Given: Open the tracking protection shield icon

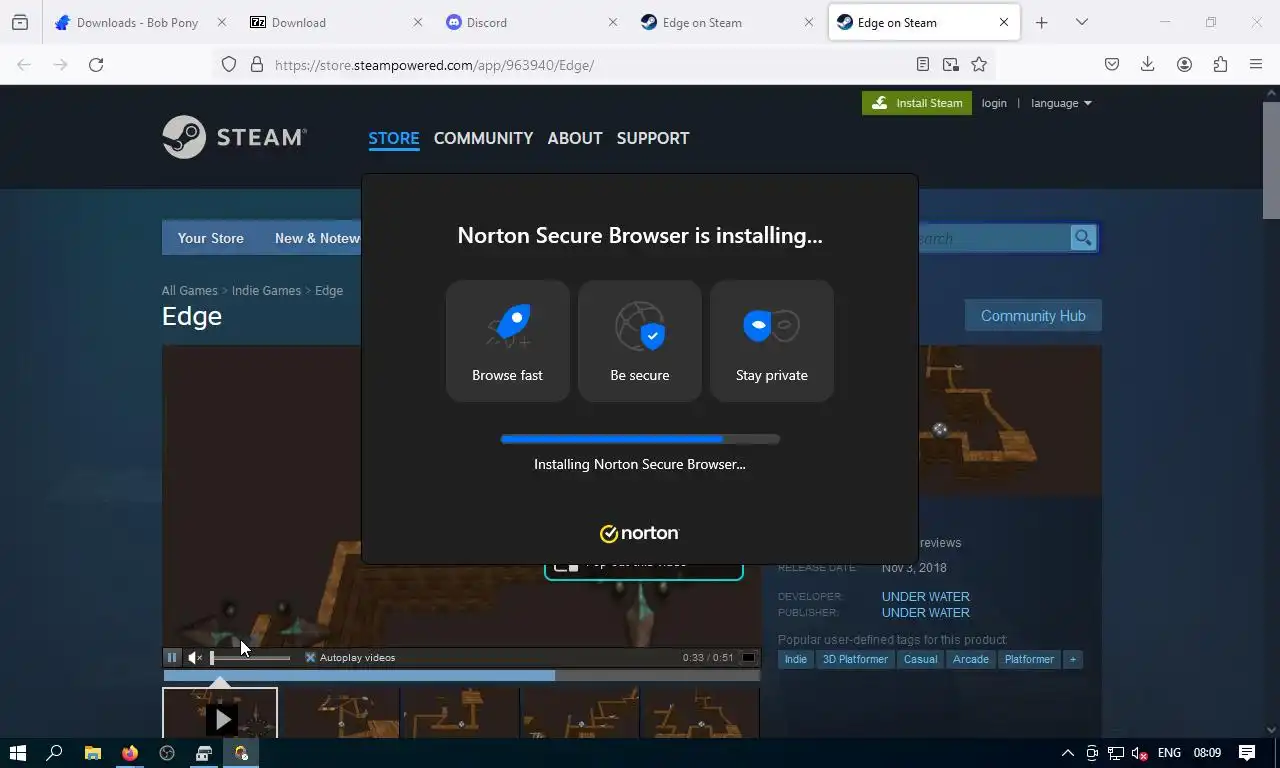Looking at the screenshot, I should pos(229,64).
